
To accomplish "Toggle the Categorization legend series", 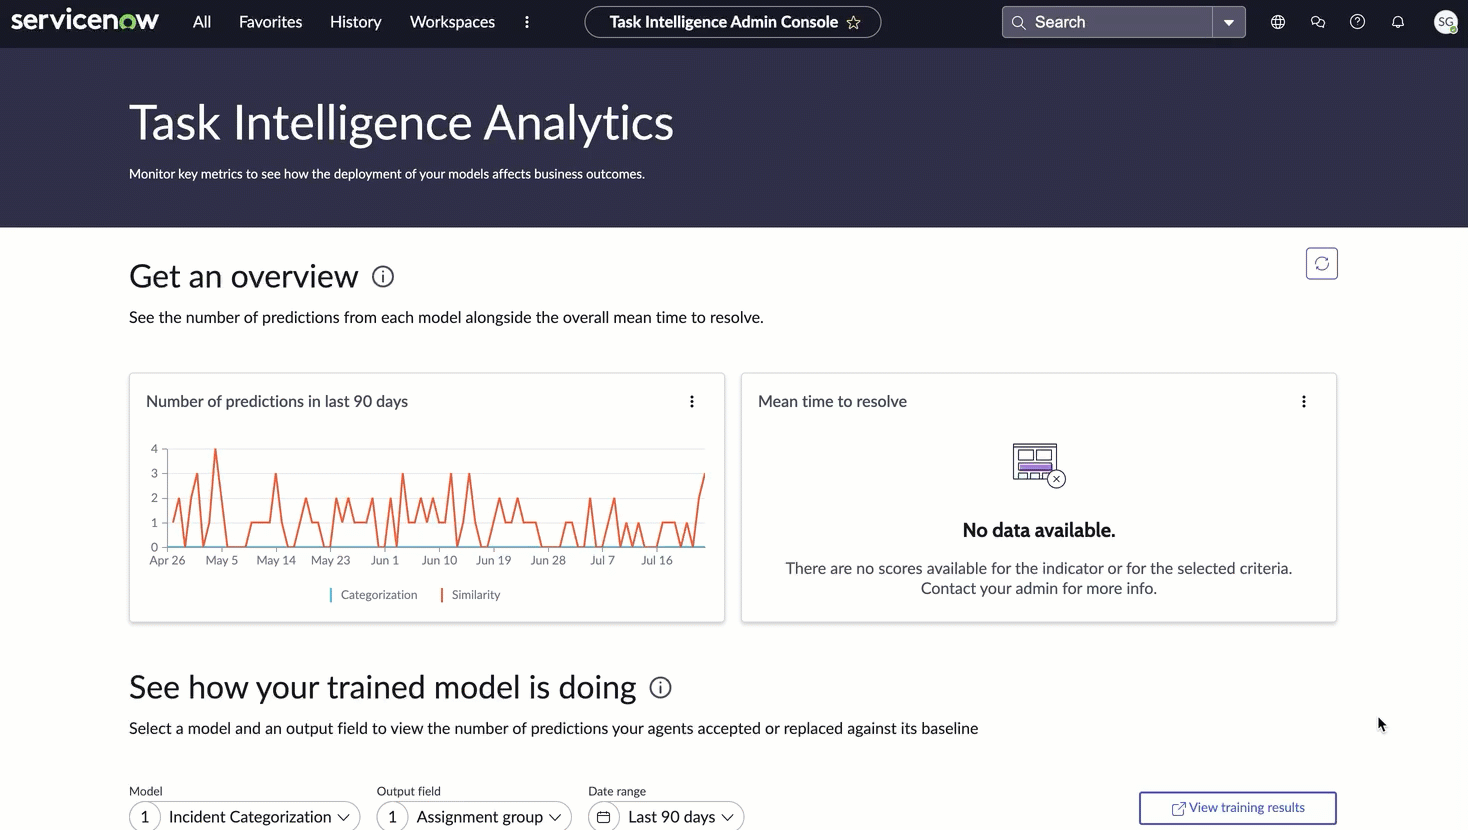I will [373, 595].
